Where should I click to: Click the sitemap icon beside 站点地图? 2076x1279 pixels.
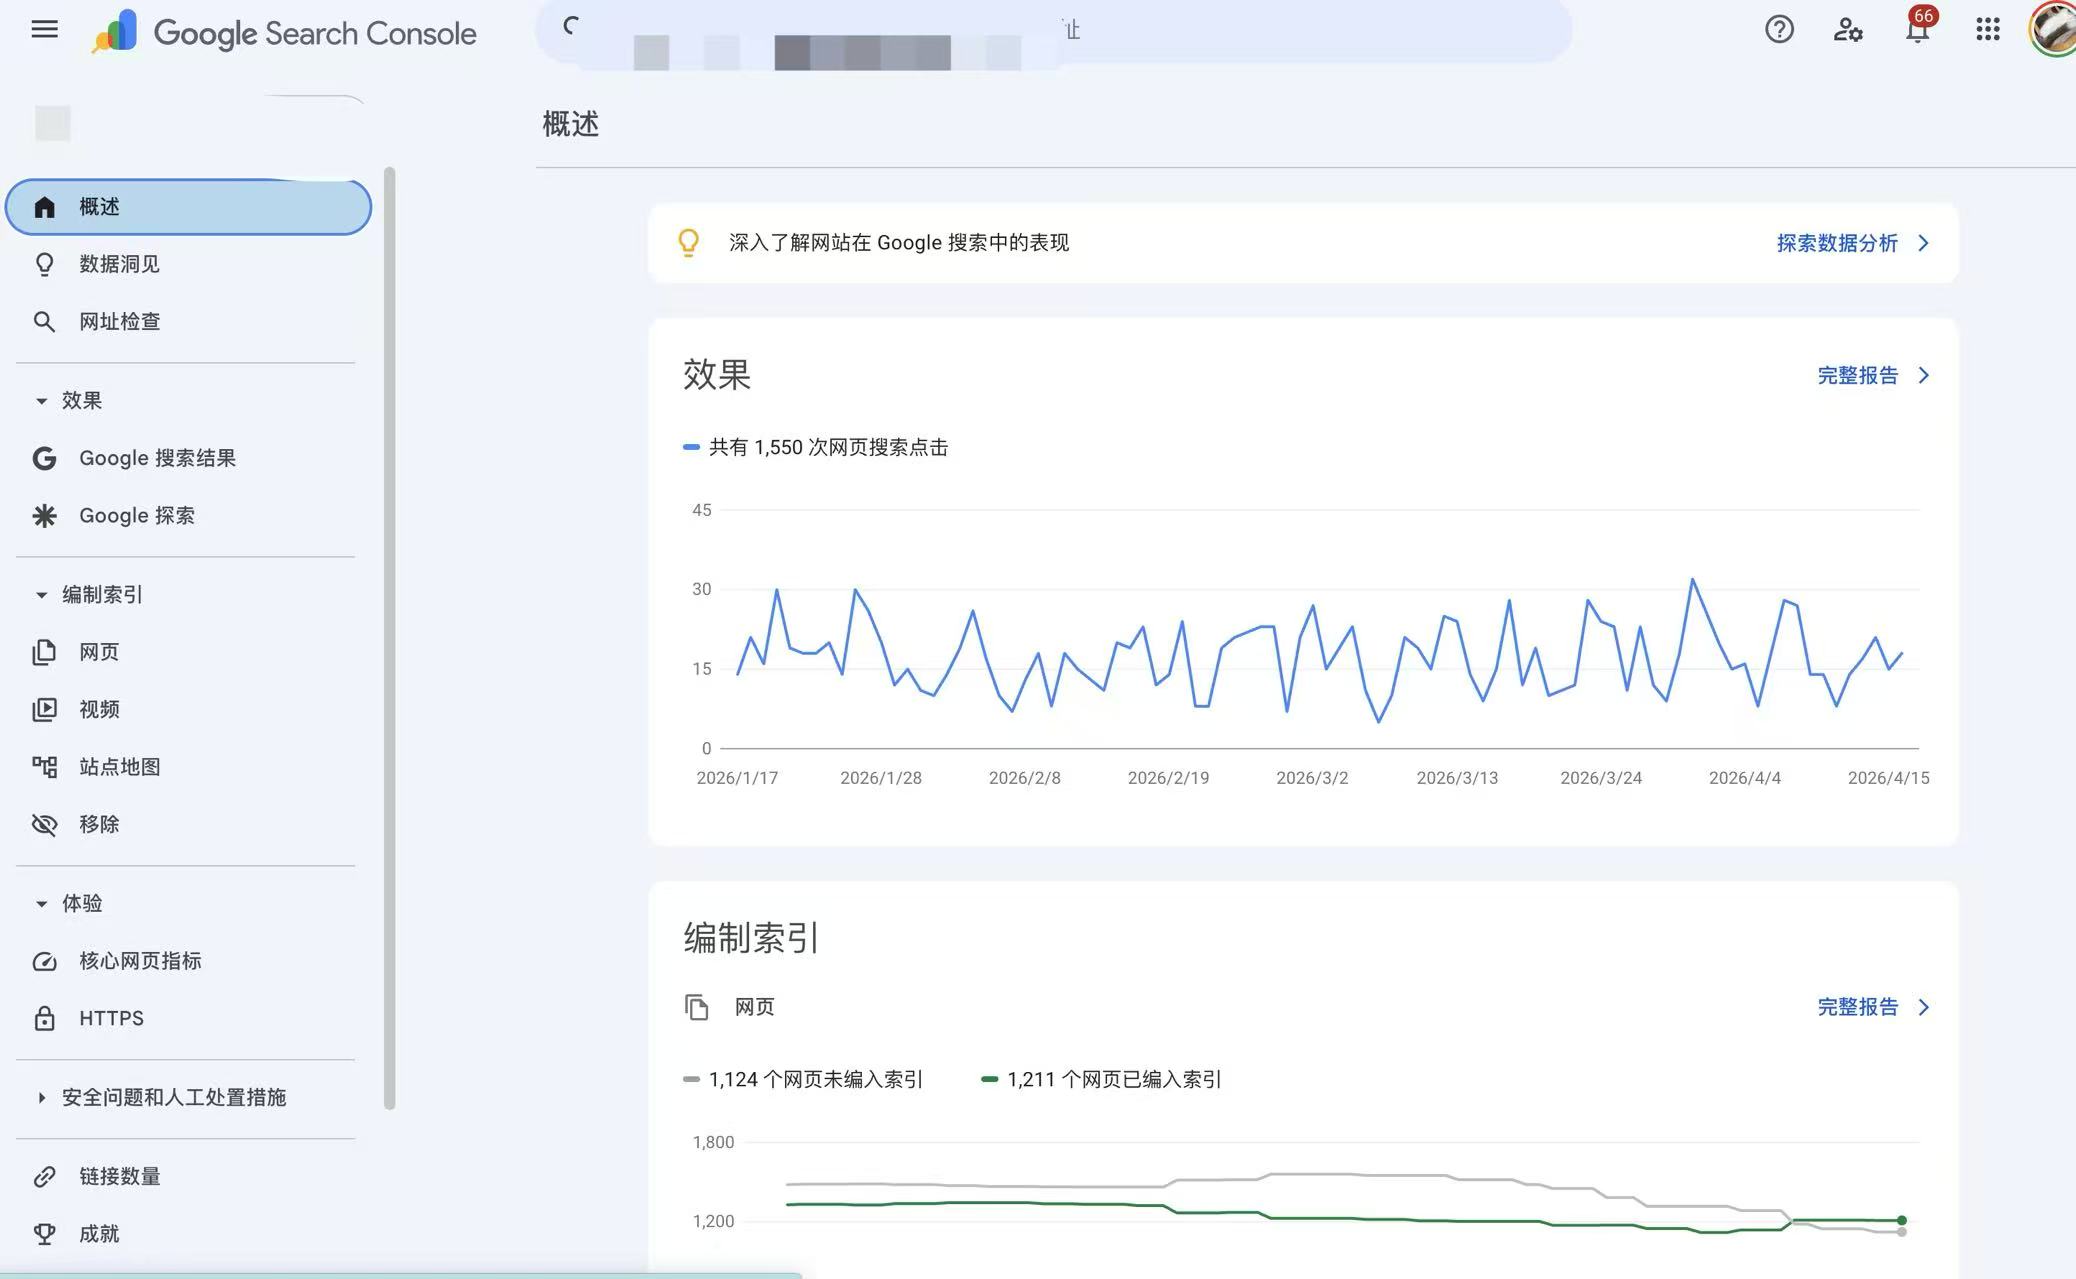point(44,767)
